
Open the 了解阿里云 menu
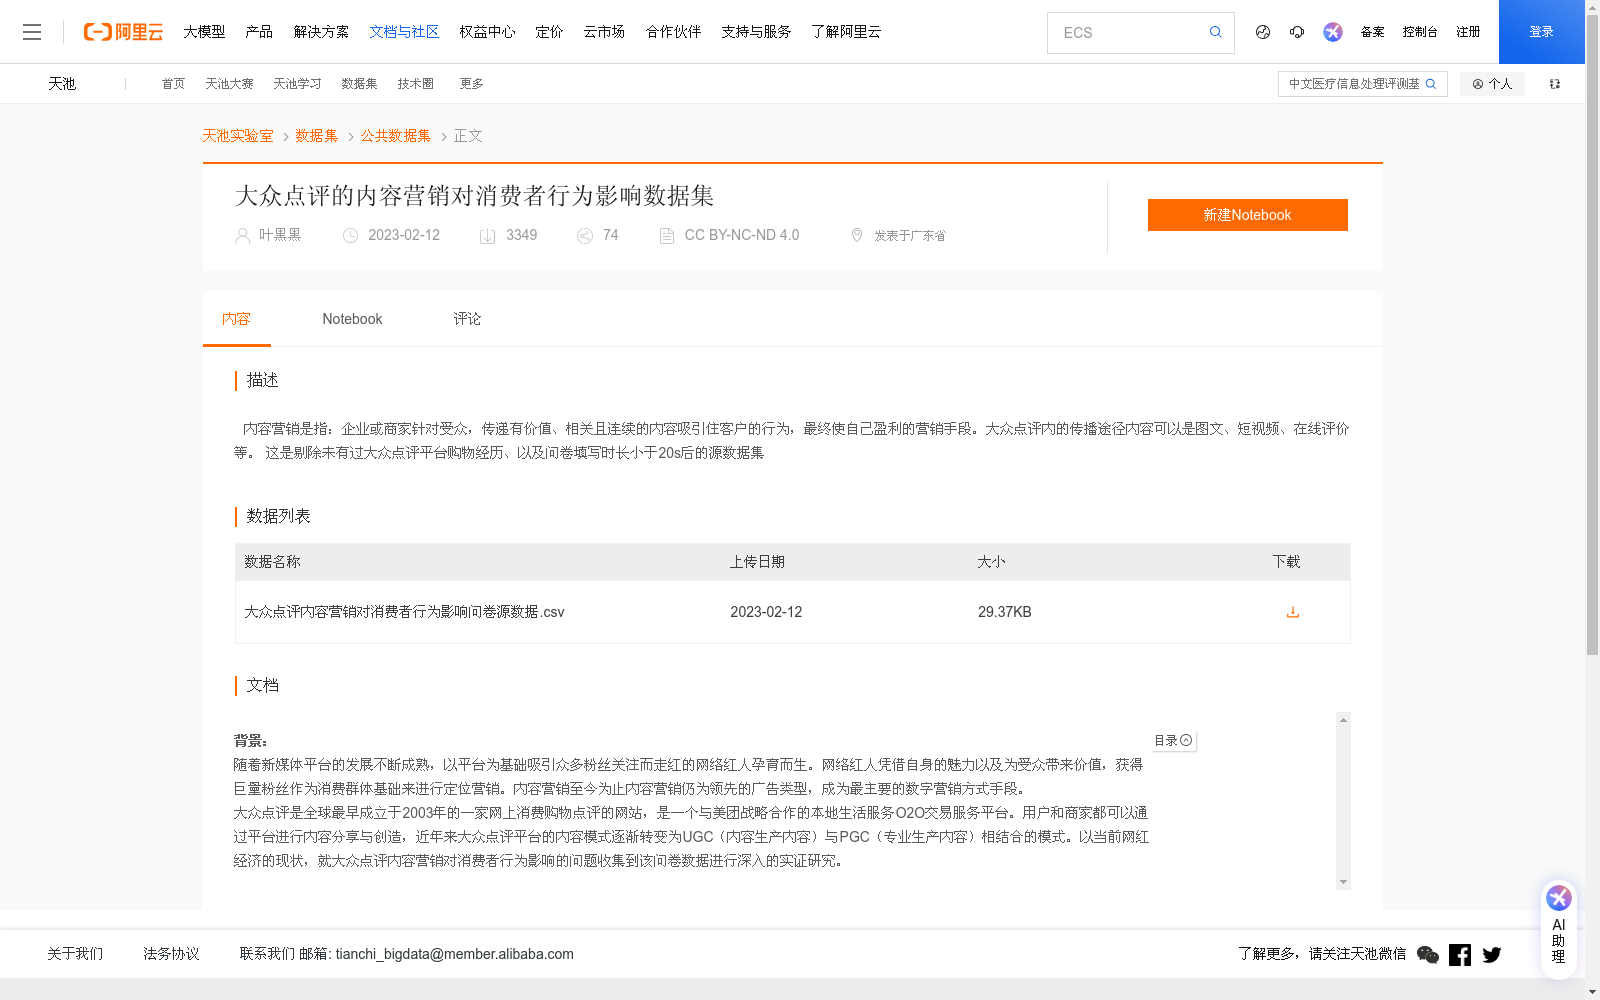pyautogui.click(x=846, y=32)
